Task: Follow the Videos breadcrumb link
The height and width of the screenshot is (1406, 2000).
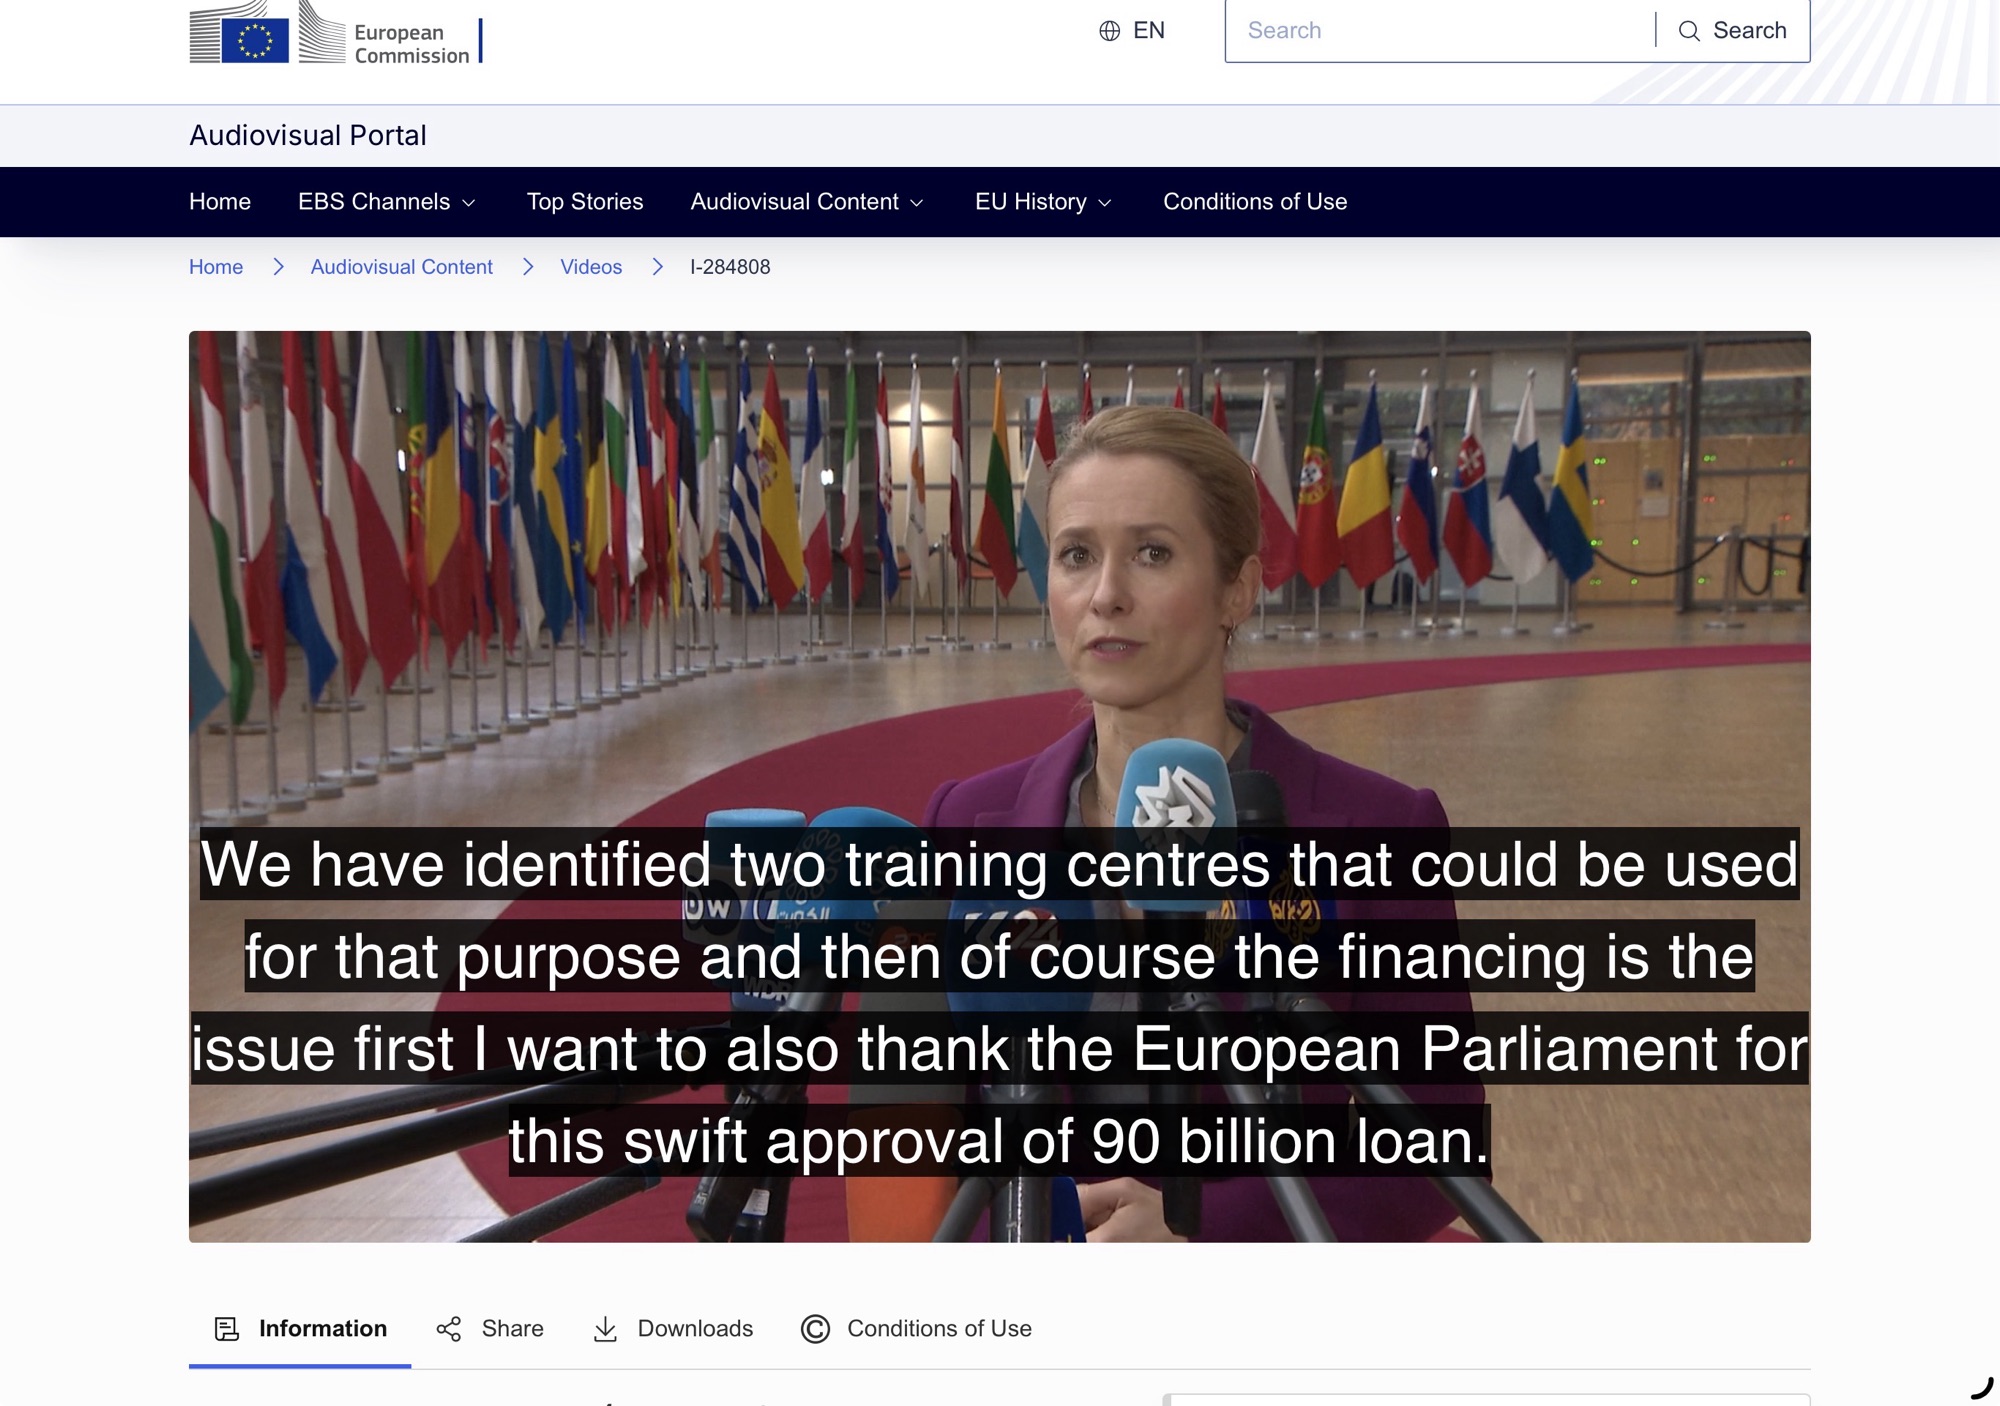Action: pos(591,267)
